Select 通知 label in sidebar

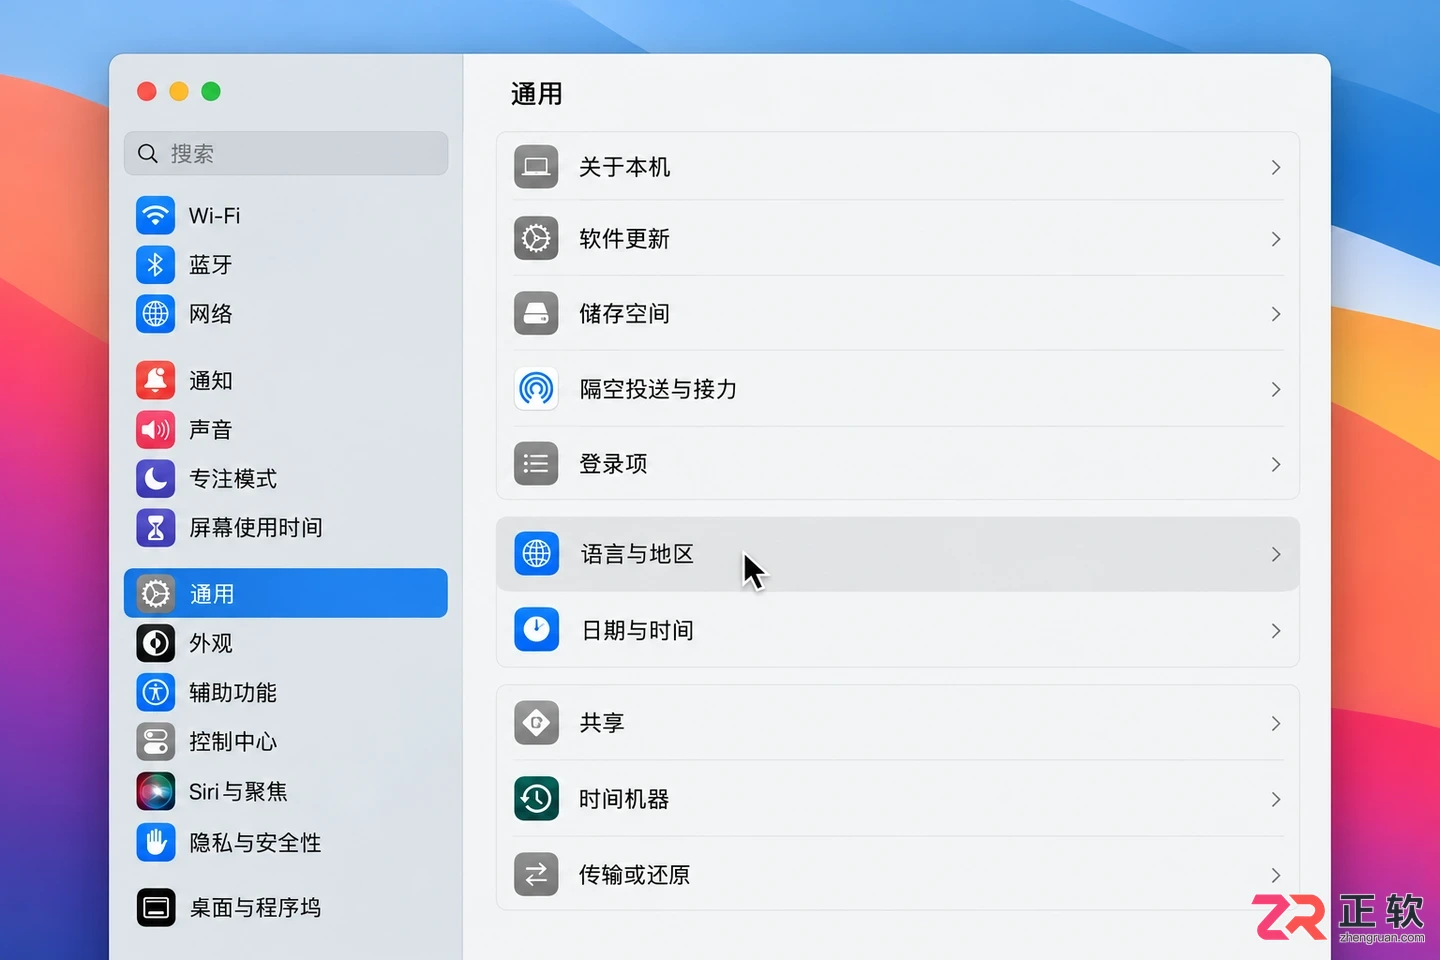tap(211, 380)
